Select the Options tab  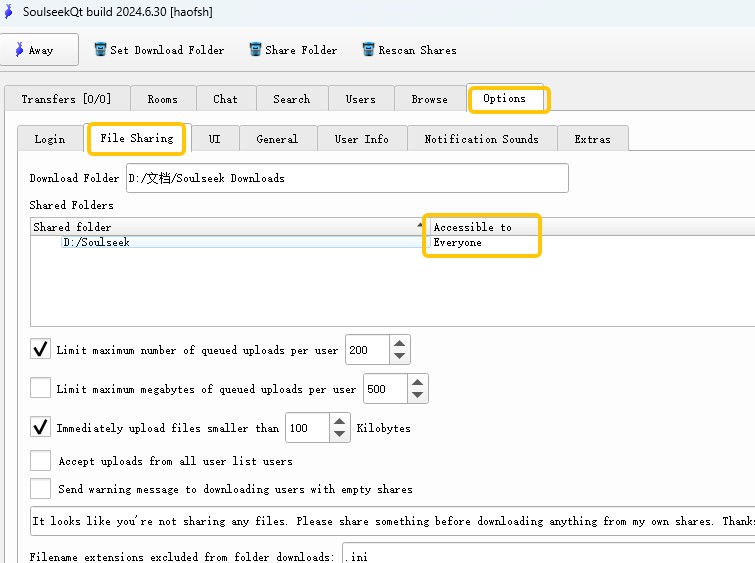pos(505,98)
